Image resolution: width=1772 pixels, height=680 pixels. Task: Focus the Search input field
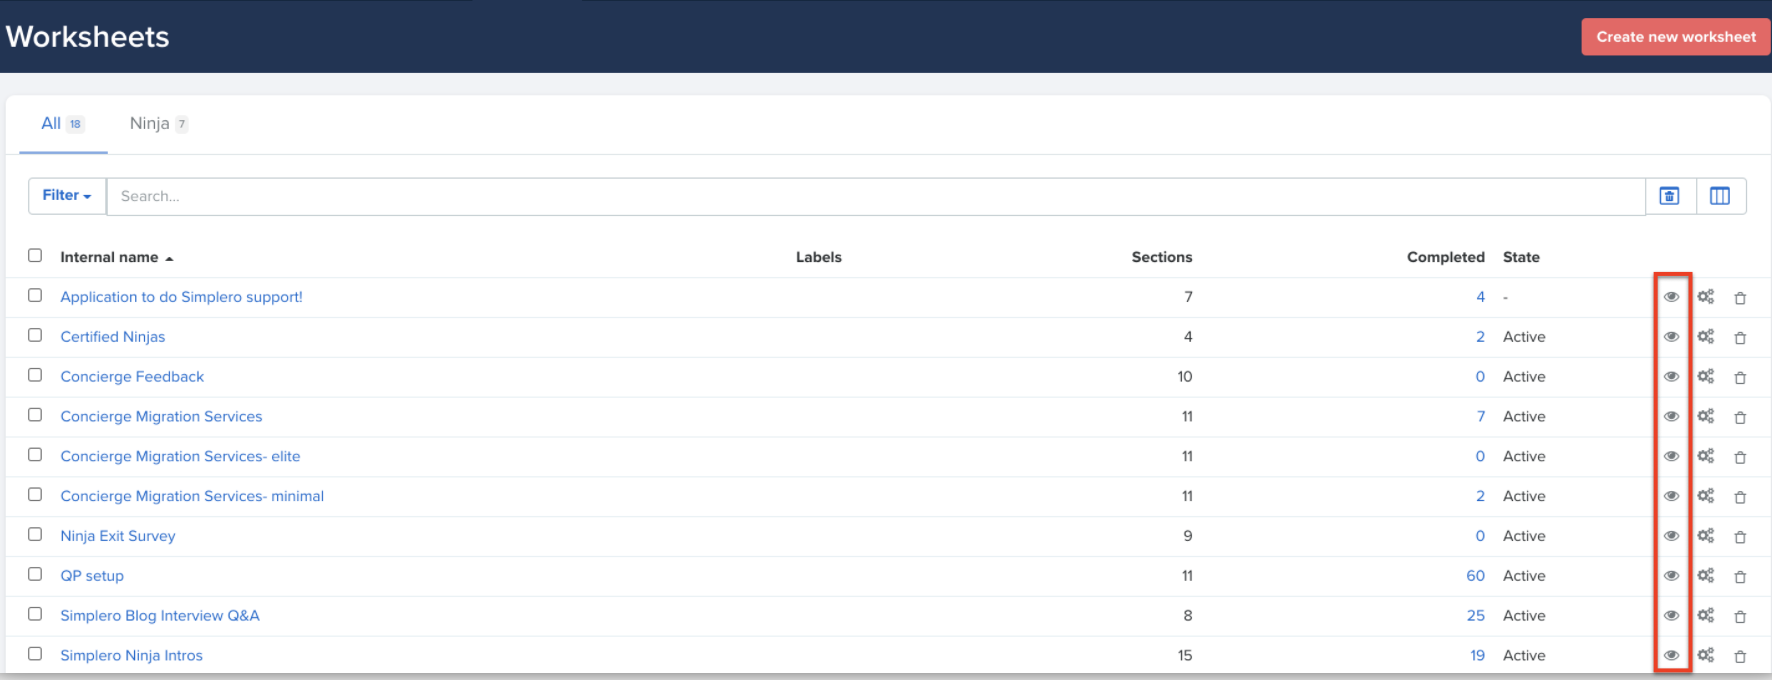[x=876, y=196]
